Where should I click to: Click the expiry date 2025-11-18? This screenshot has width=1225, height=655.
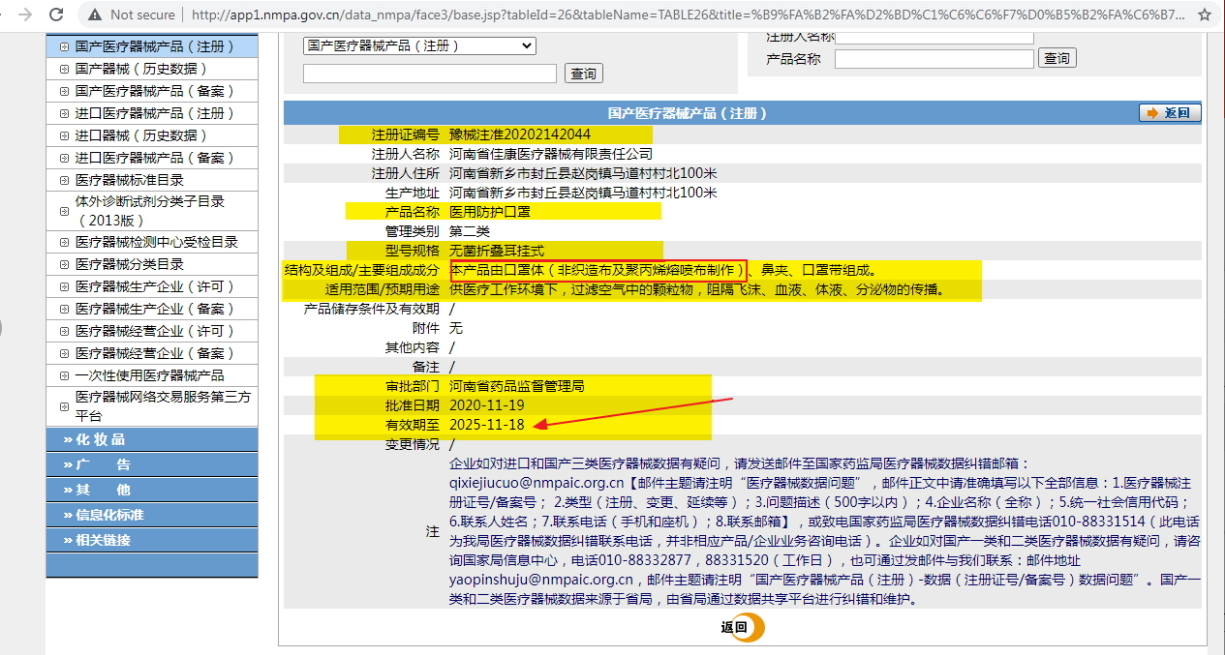click(487, 425)
